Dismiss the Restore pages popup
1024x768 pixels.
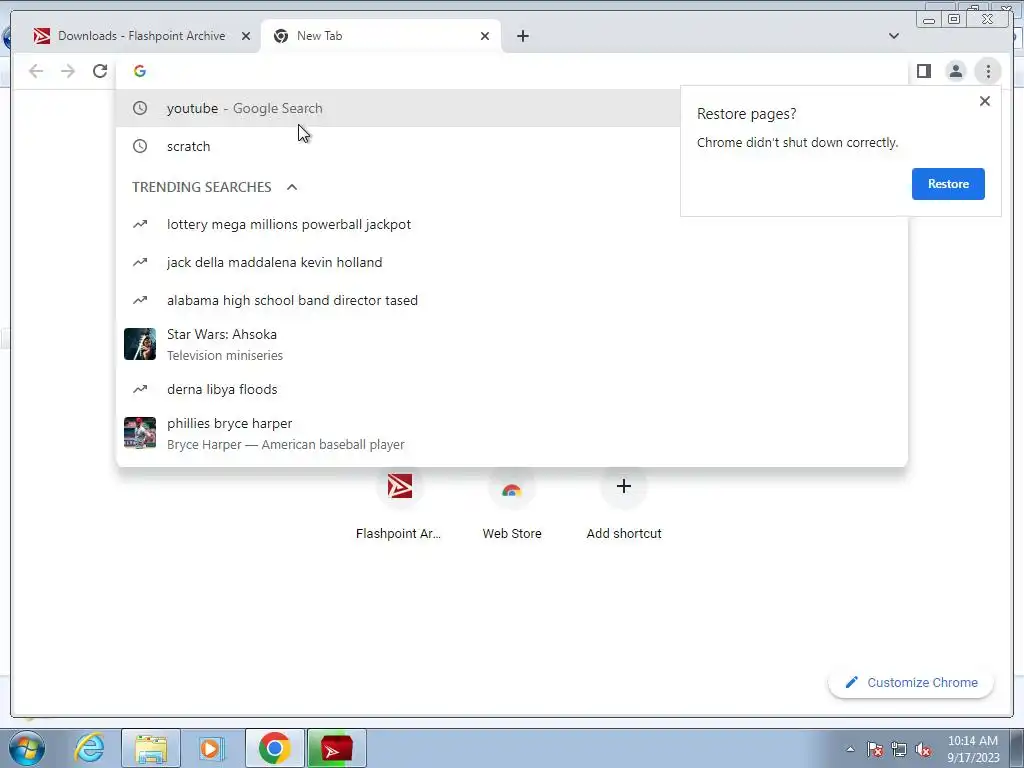click(x=984, y=101)
